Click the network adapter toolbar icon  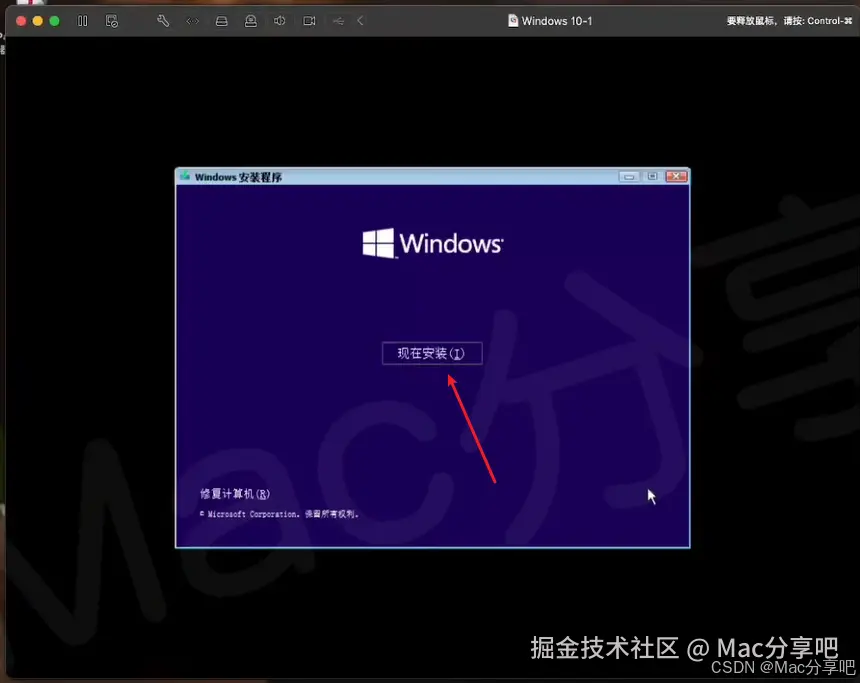pos(192,20)
